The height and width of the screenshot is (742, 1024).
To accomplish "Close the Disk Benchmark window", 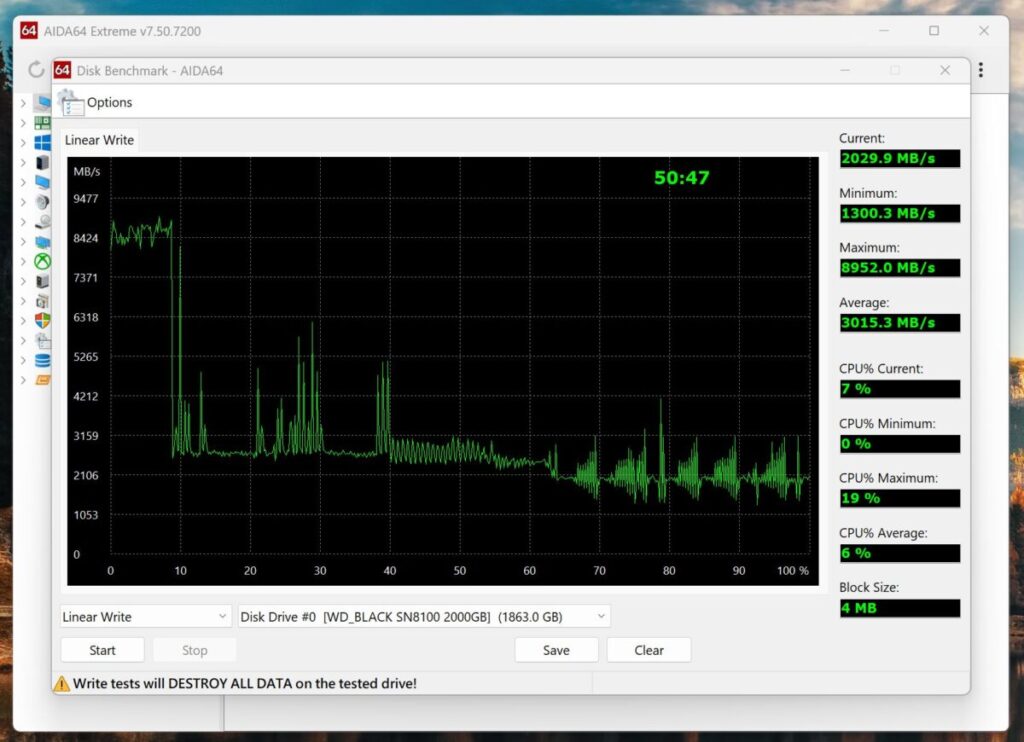I will pyautogui.click(x=945, y=70).
